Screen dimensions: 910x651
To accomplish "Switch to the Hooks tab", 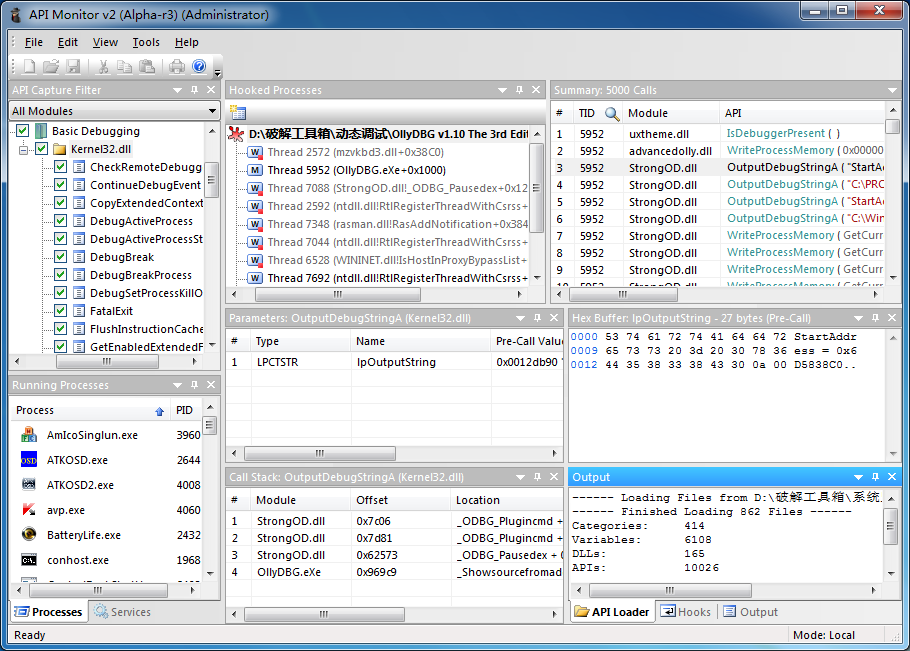I will 686,612.
